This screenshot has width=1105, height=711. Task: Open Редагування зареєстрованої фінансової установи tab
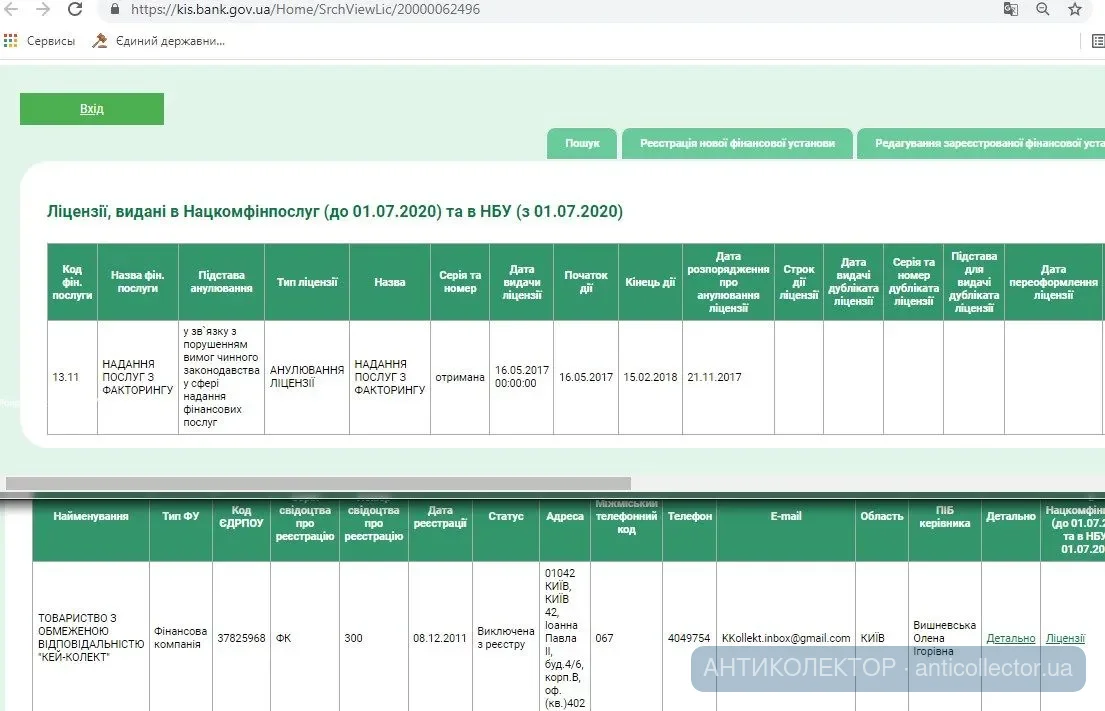click(x=985, y=143)
